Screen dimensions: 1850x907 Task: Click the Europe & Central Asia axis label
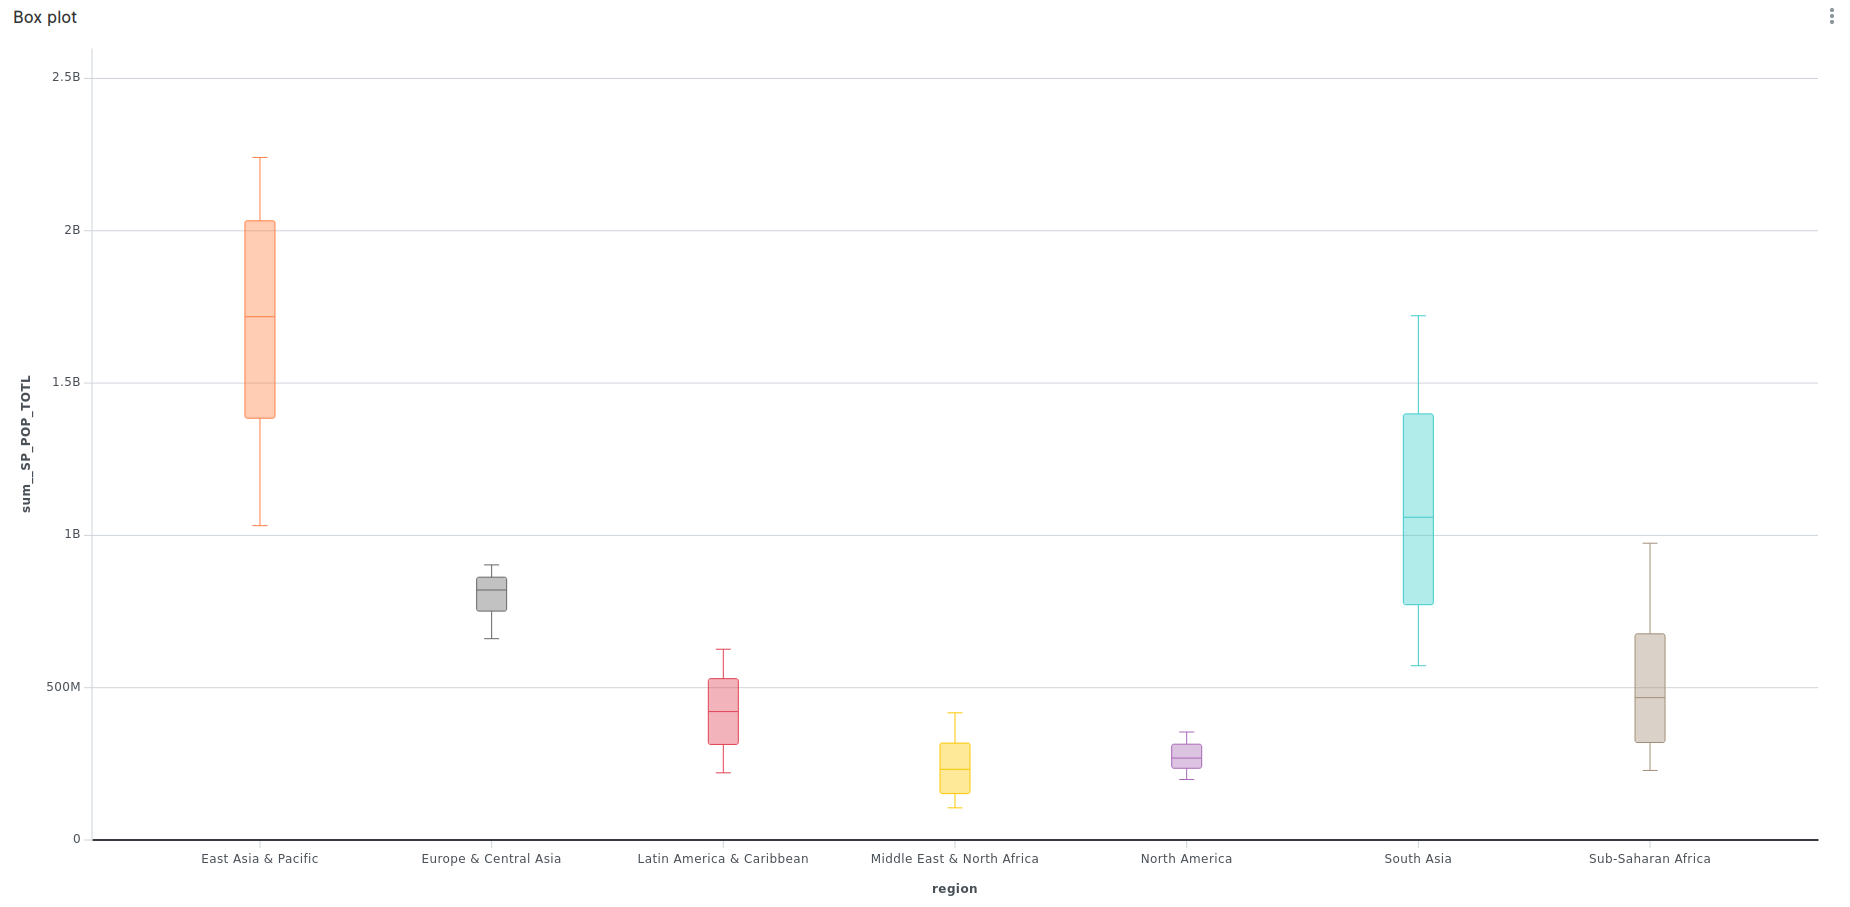pyautogui.click(x=491, y=859)
